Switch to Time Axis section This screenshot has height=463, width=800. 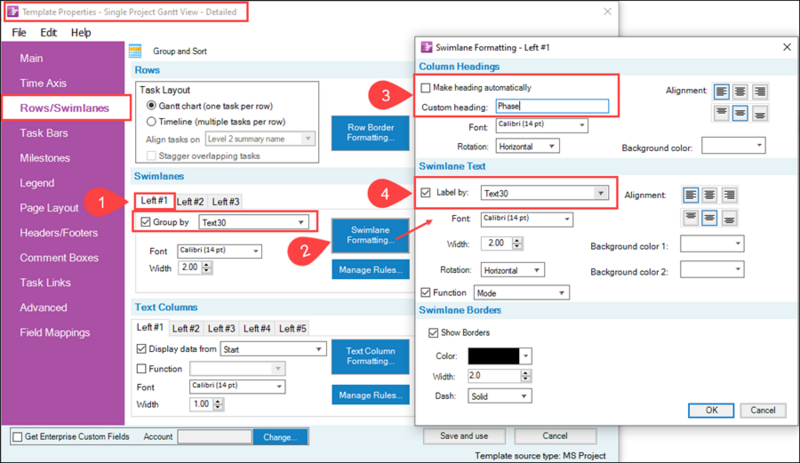[43, 83]
